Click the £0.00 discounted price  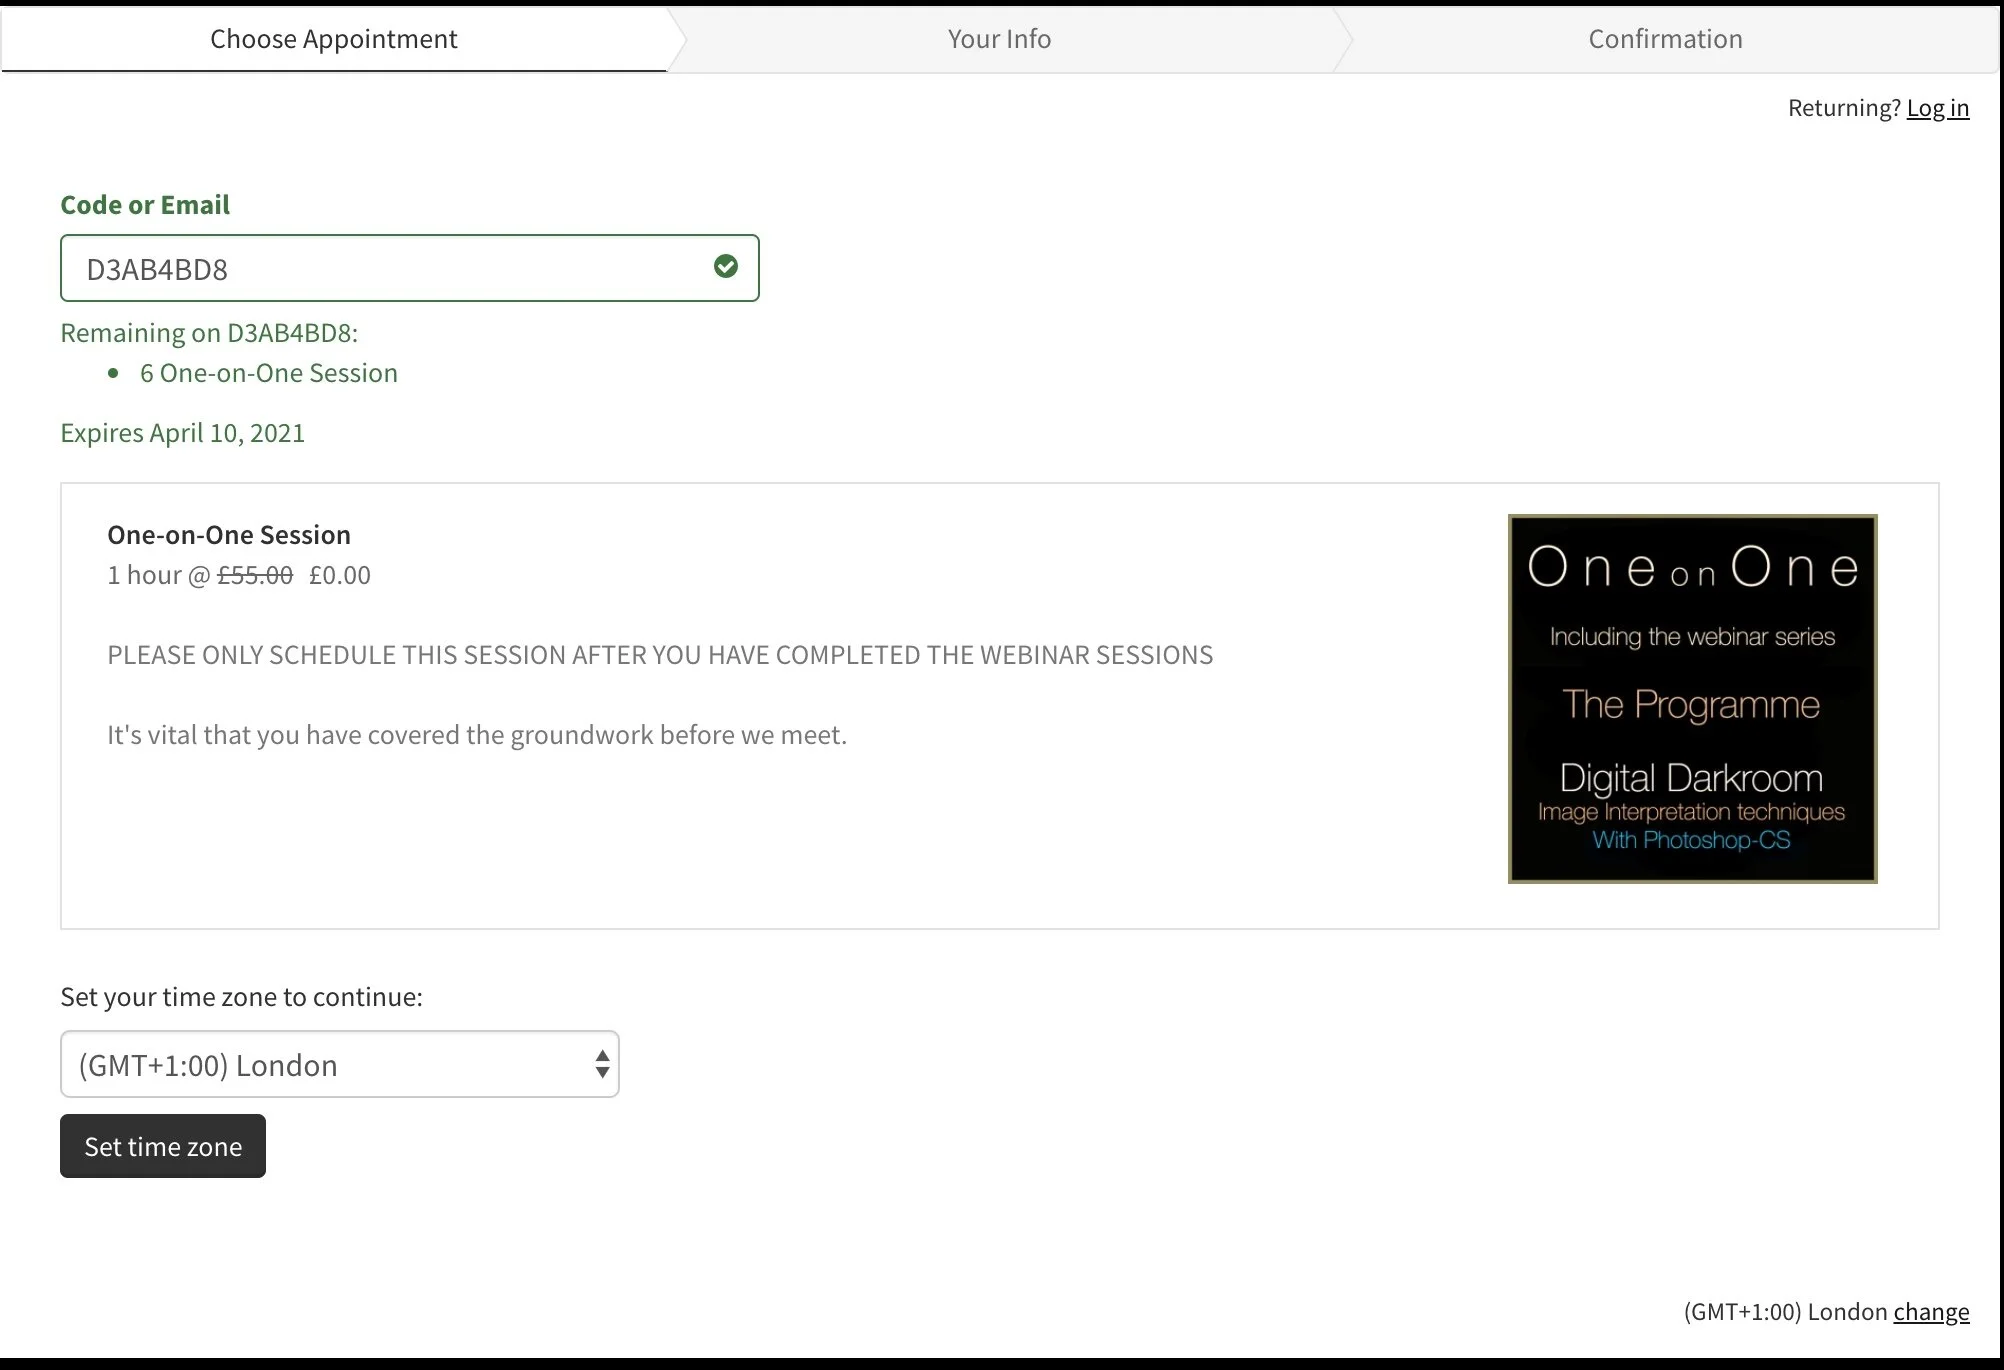[x=340, y=575]
